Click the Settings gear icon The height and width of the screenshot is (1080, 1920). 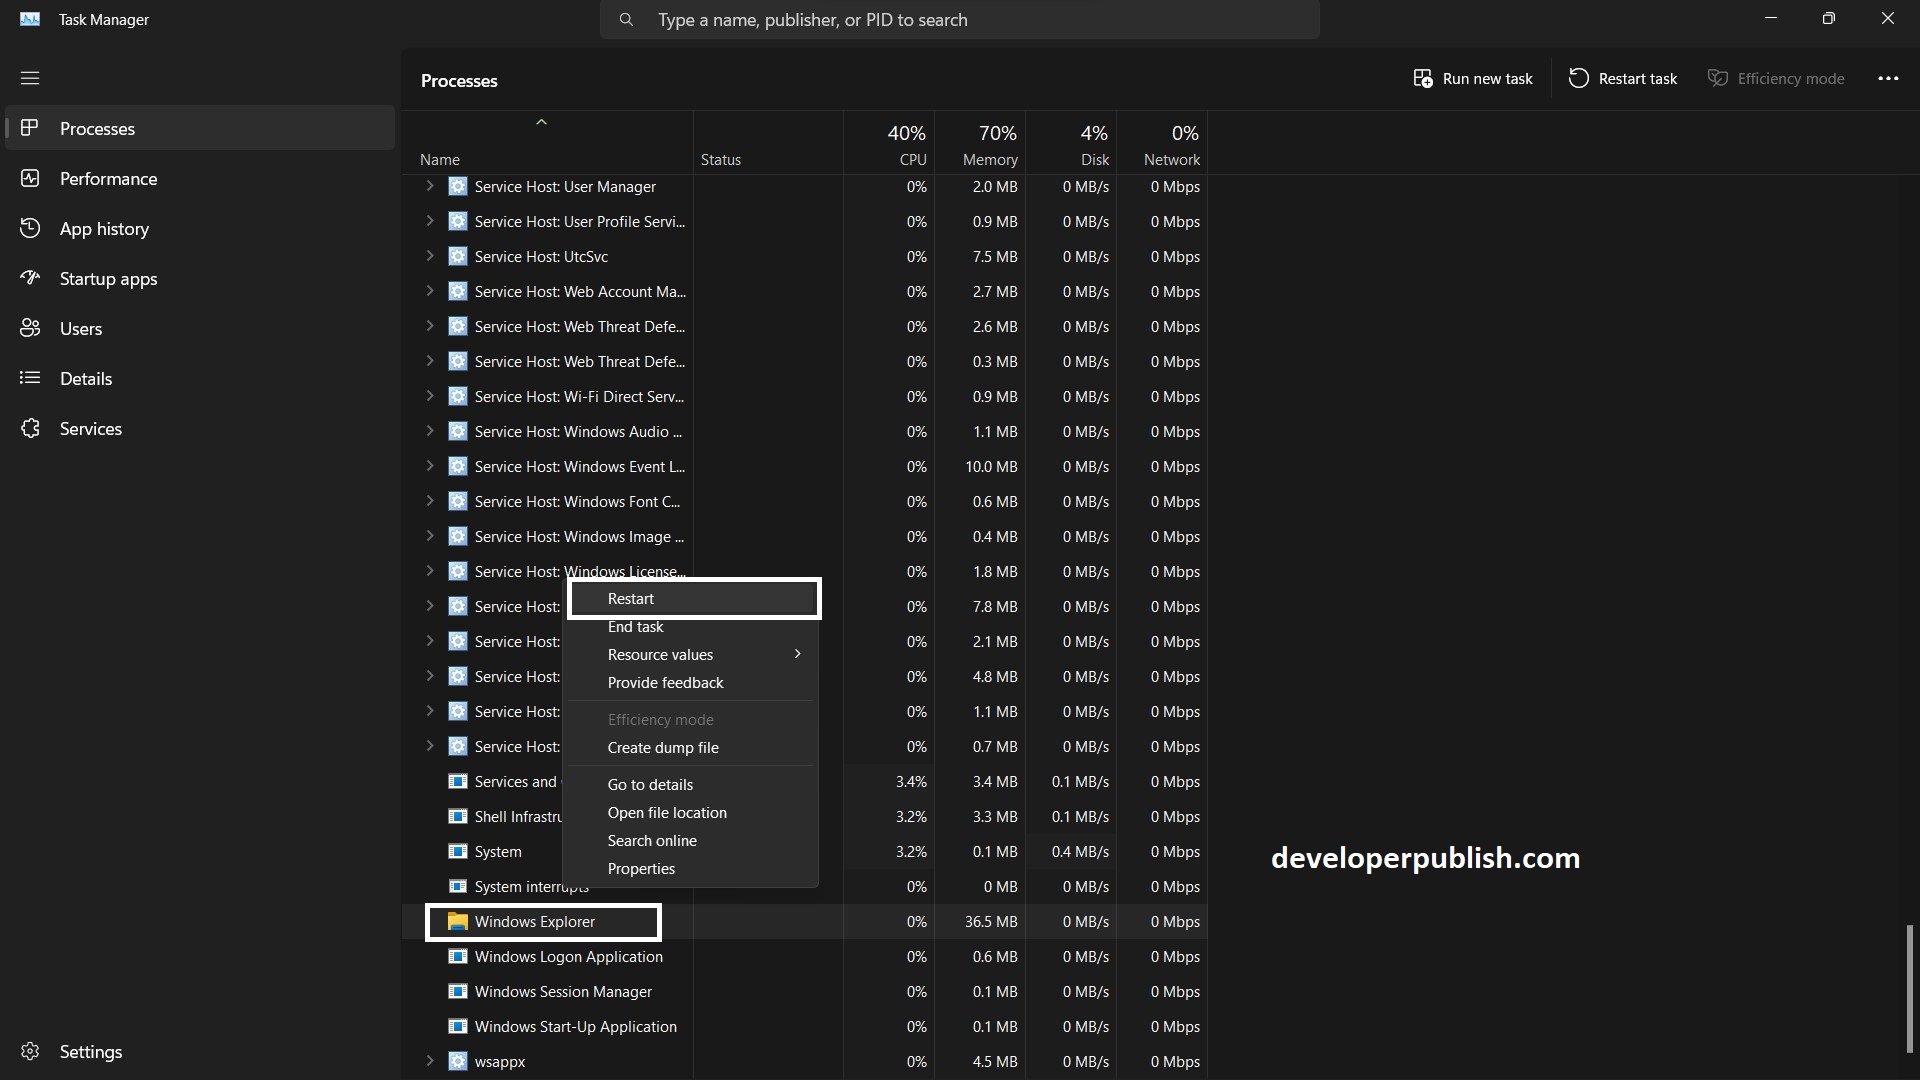[30, 1052]
